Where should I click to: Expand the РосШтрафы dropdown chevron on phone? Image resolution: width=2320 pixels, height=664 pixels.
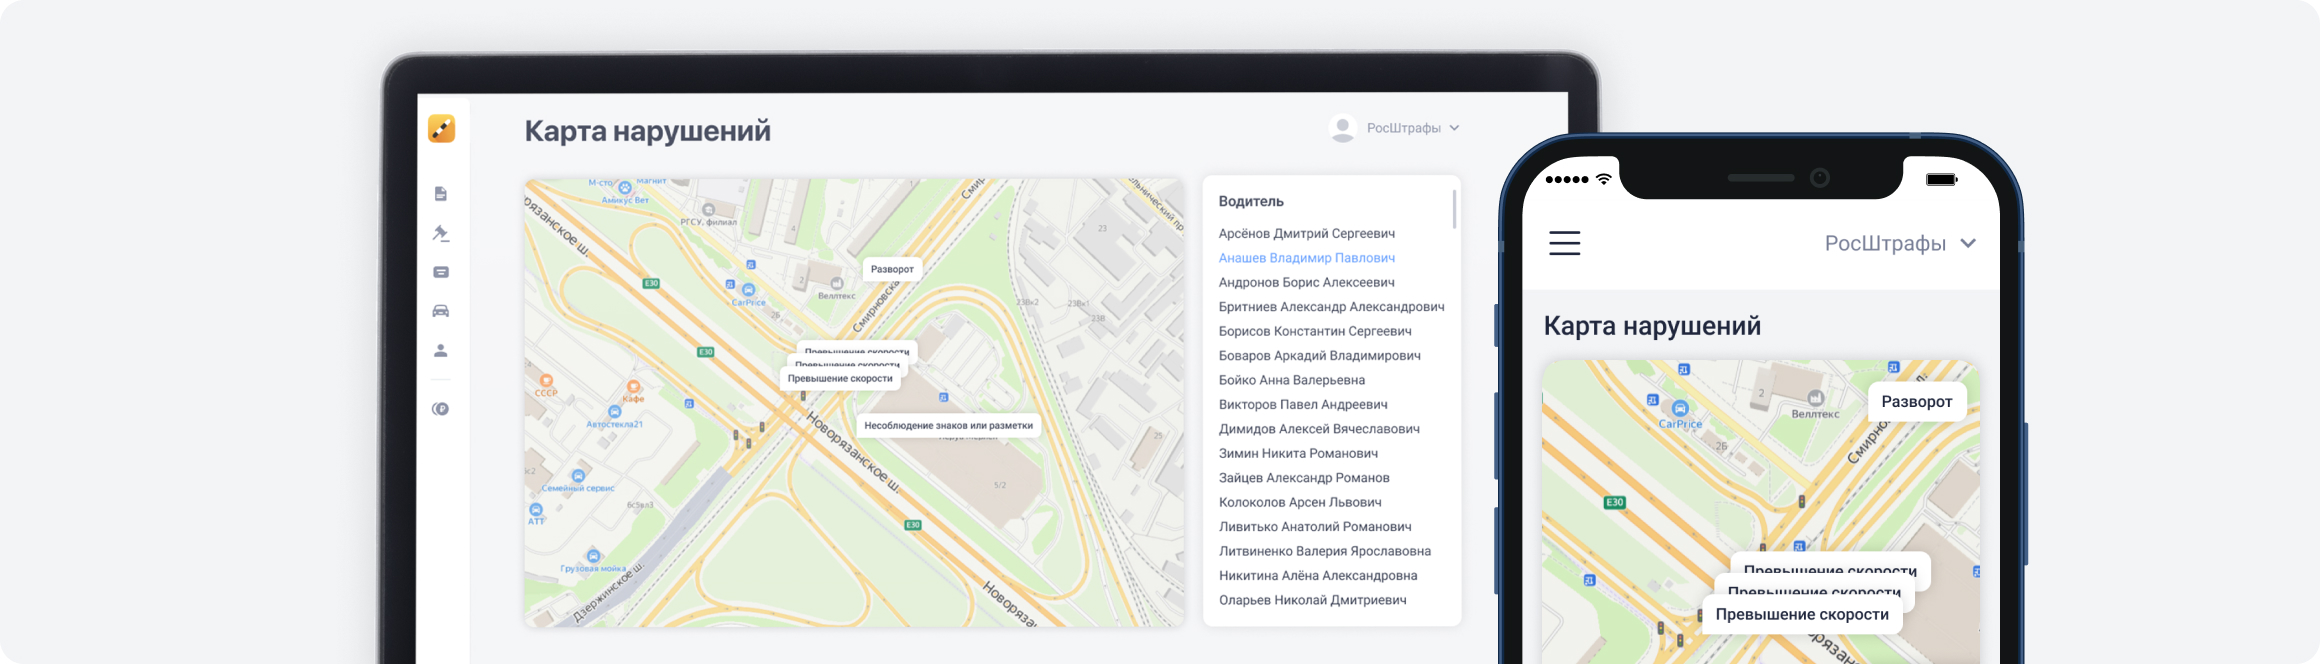[x=1968, y=243]
